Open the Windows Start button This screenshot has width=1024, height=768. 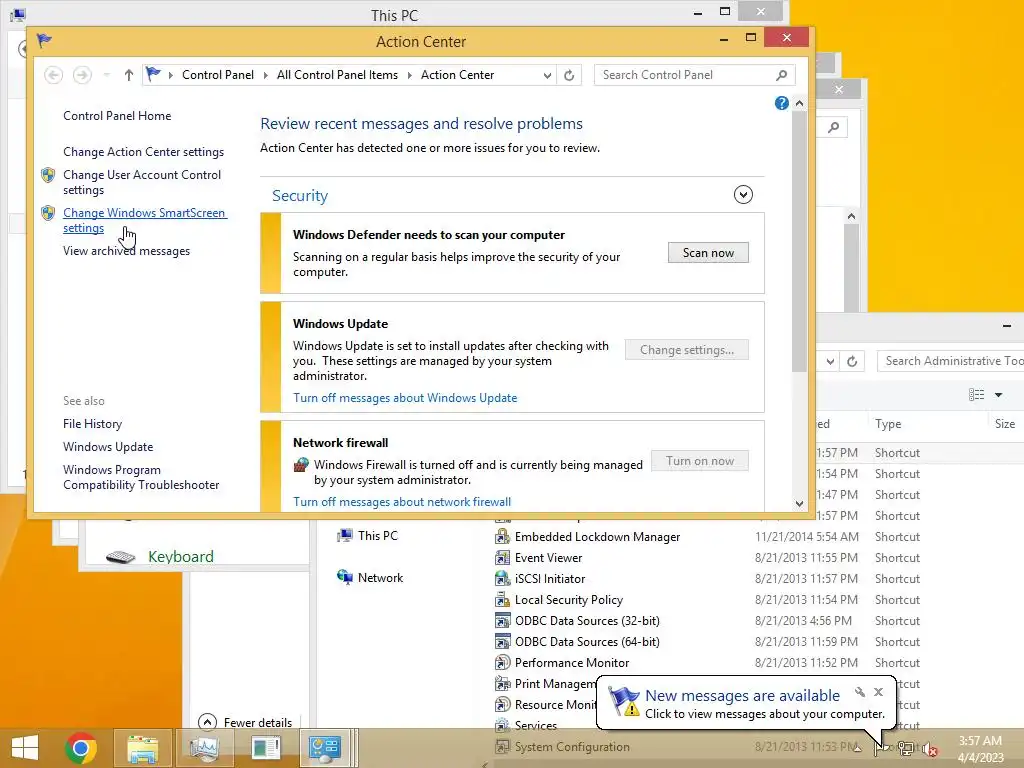pos(24,748)
